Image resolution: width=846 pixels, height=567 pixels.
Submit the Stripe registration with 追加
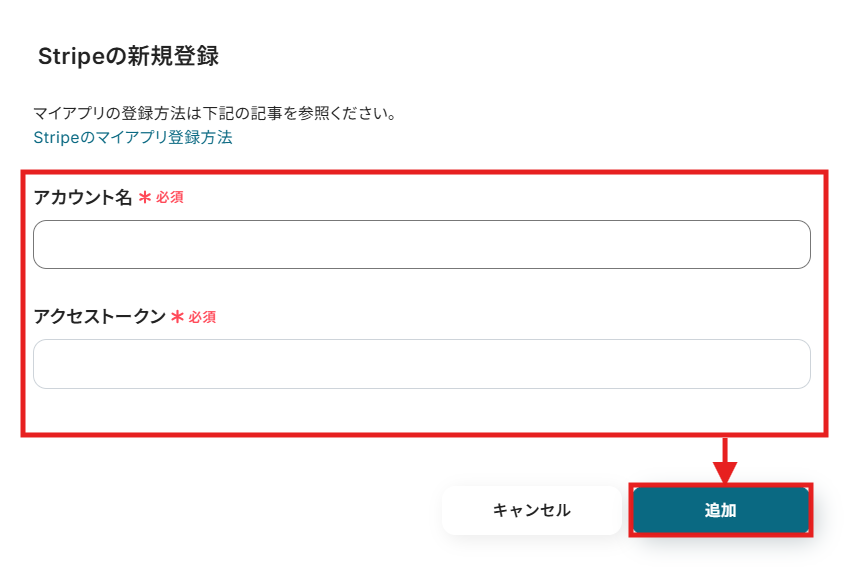(x=720, y=510)
